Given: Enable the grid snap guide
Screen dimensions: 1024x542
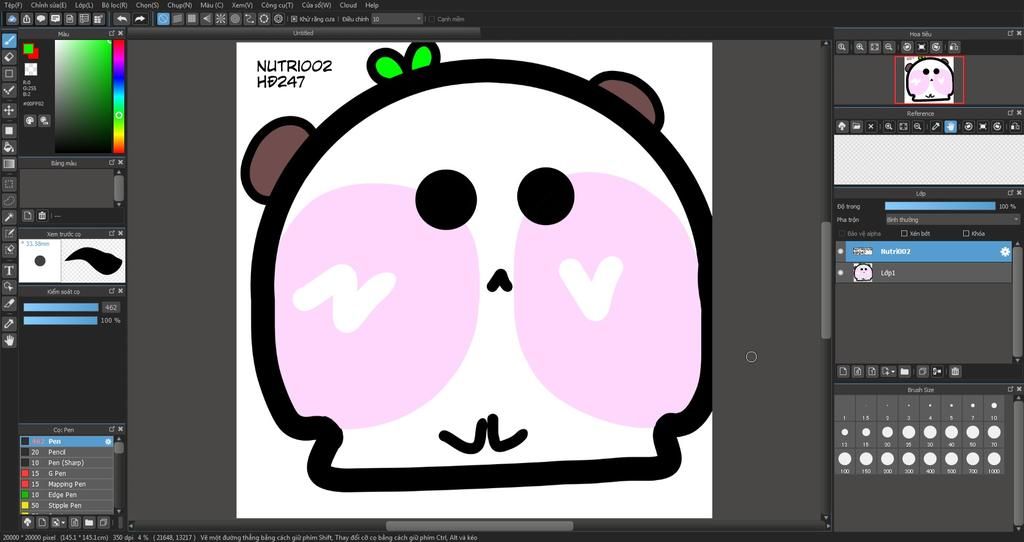Looking at the screenshot, I should (192, 19).
